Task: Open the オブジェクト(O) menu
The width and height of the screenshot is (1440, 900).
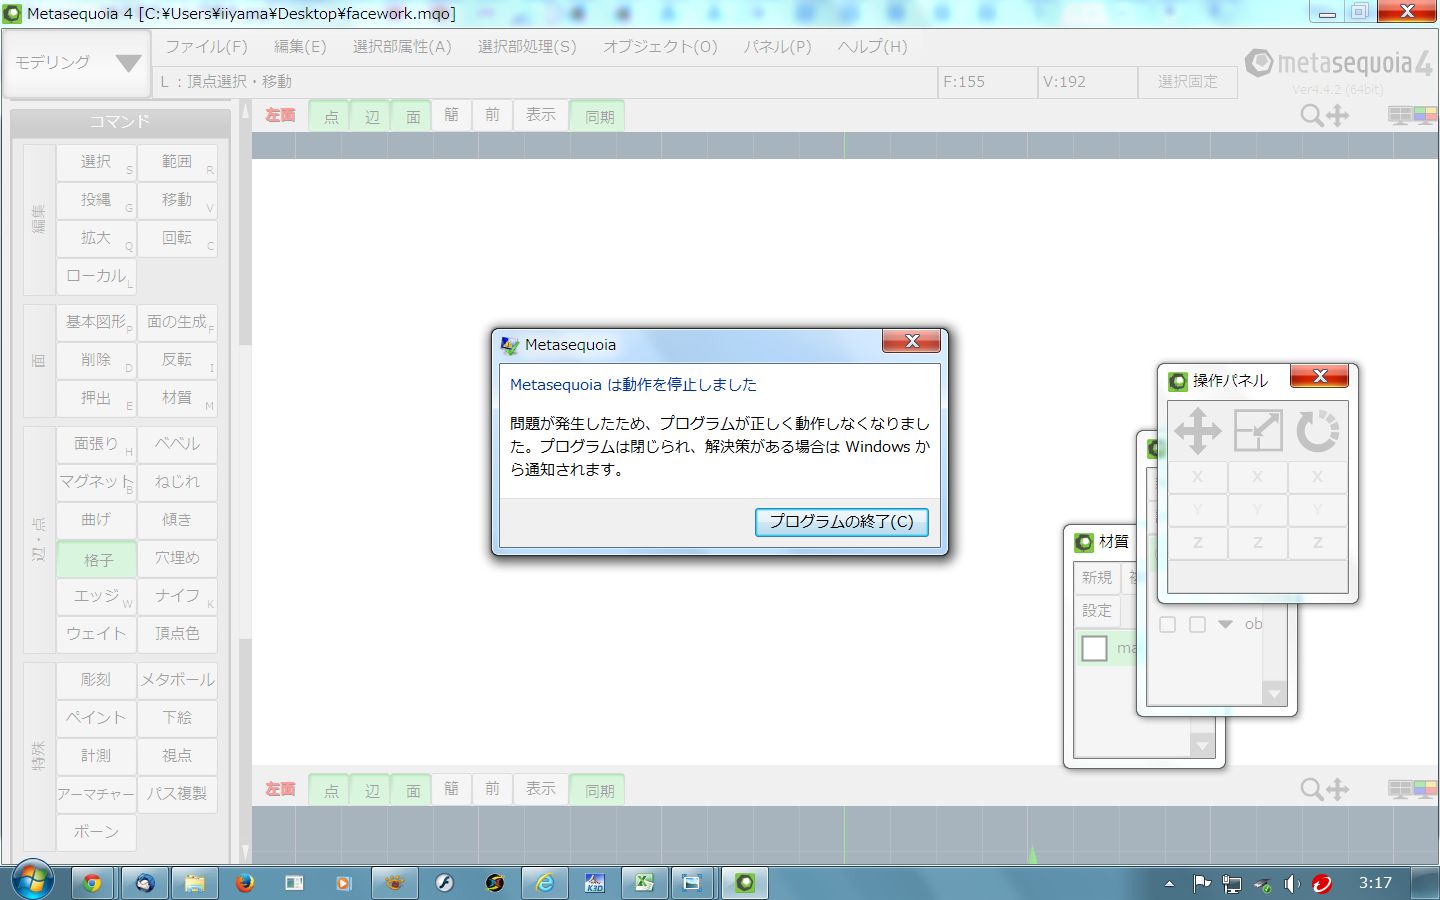Action: click(x=660, y=47)
